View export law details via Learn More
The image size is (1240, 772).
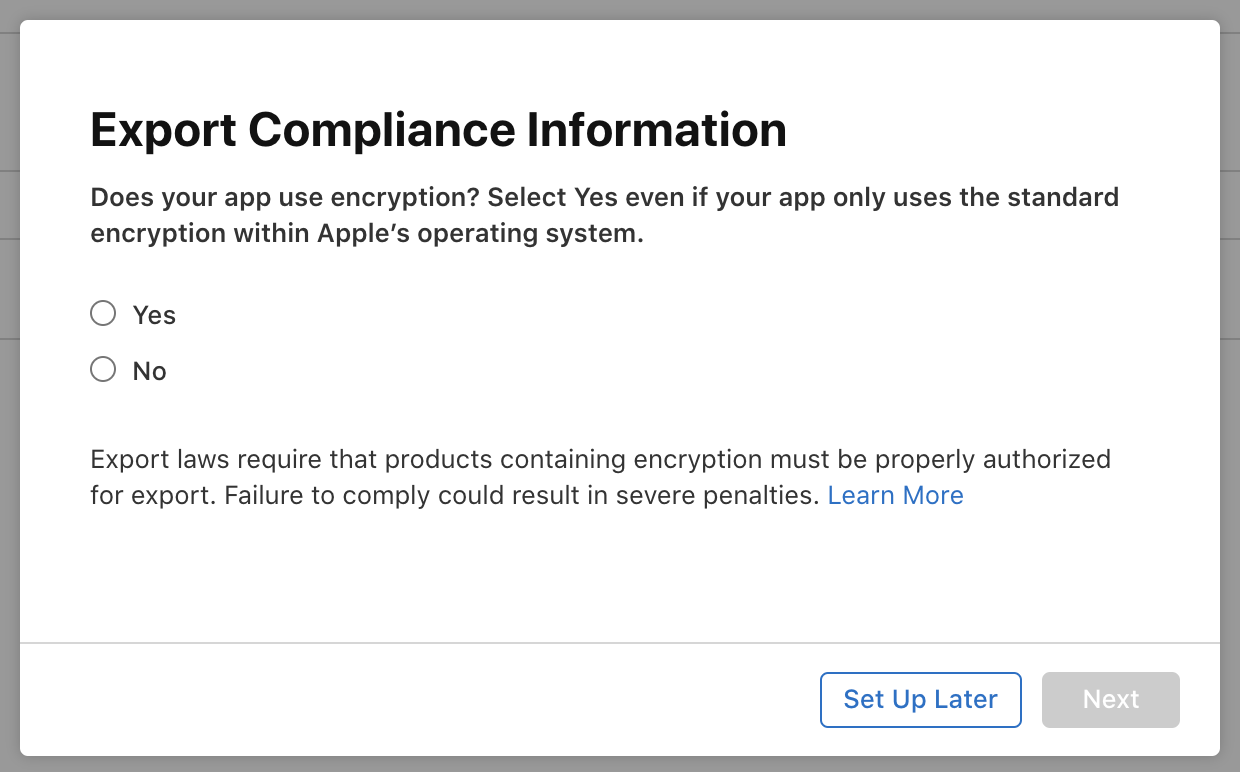click(x=895, y=495)
